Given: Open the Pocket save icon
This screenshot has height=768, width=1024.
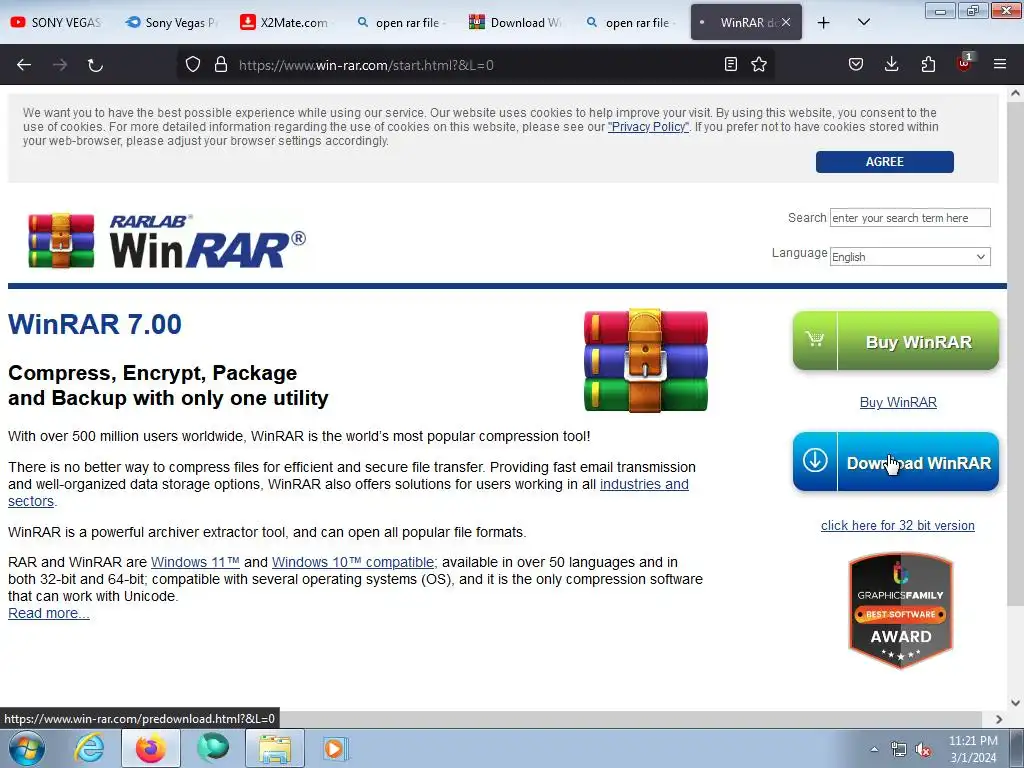Looking at the screenshot, I should (x=856, y=65).
